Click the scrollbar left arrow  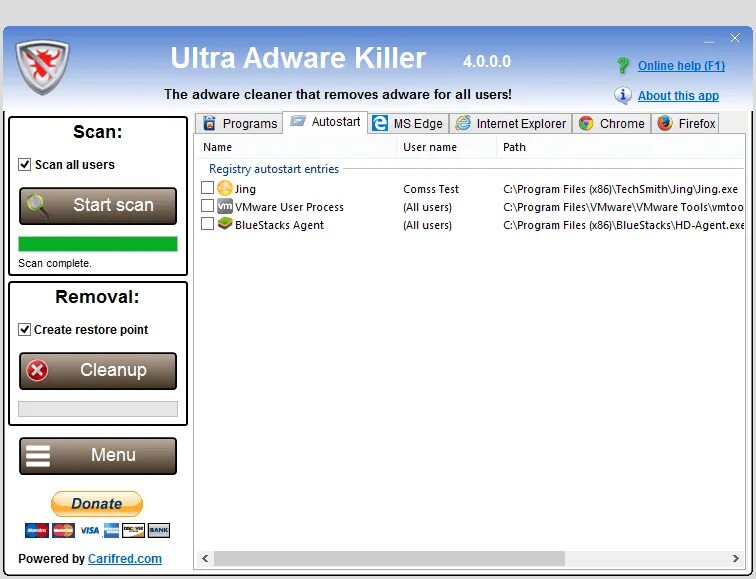pyautogui.click(x=205, y=558)
